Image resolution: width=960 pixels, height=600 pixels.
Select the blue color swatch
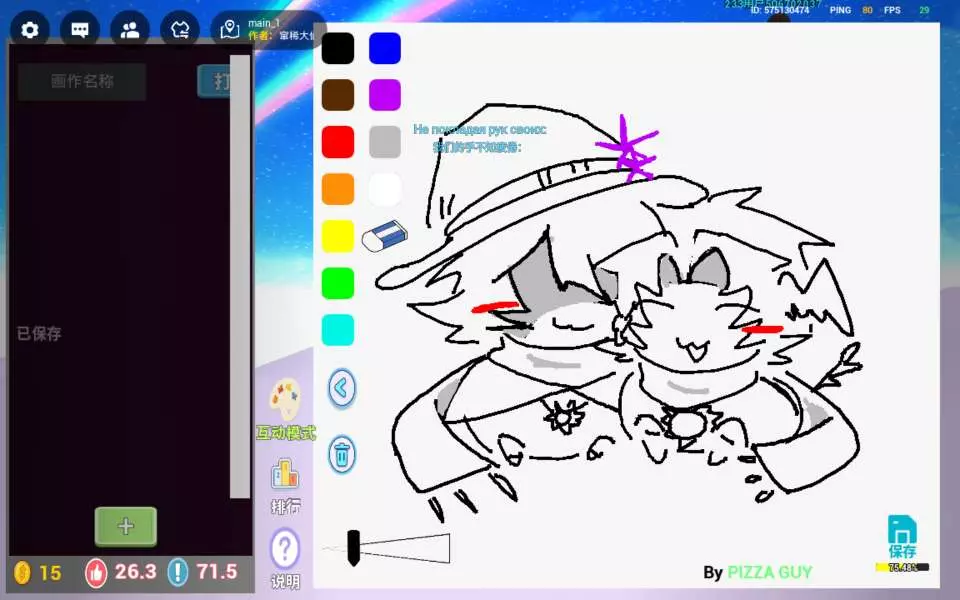coord(385,48)
